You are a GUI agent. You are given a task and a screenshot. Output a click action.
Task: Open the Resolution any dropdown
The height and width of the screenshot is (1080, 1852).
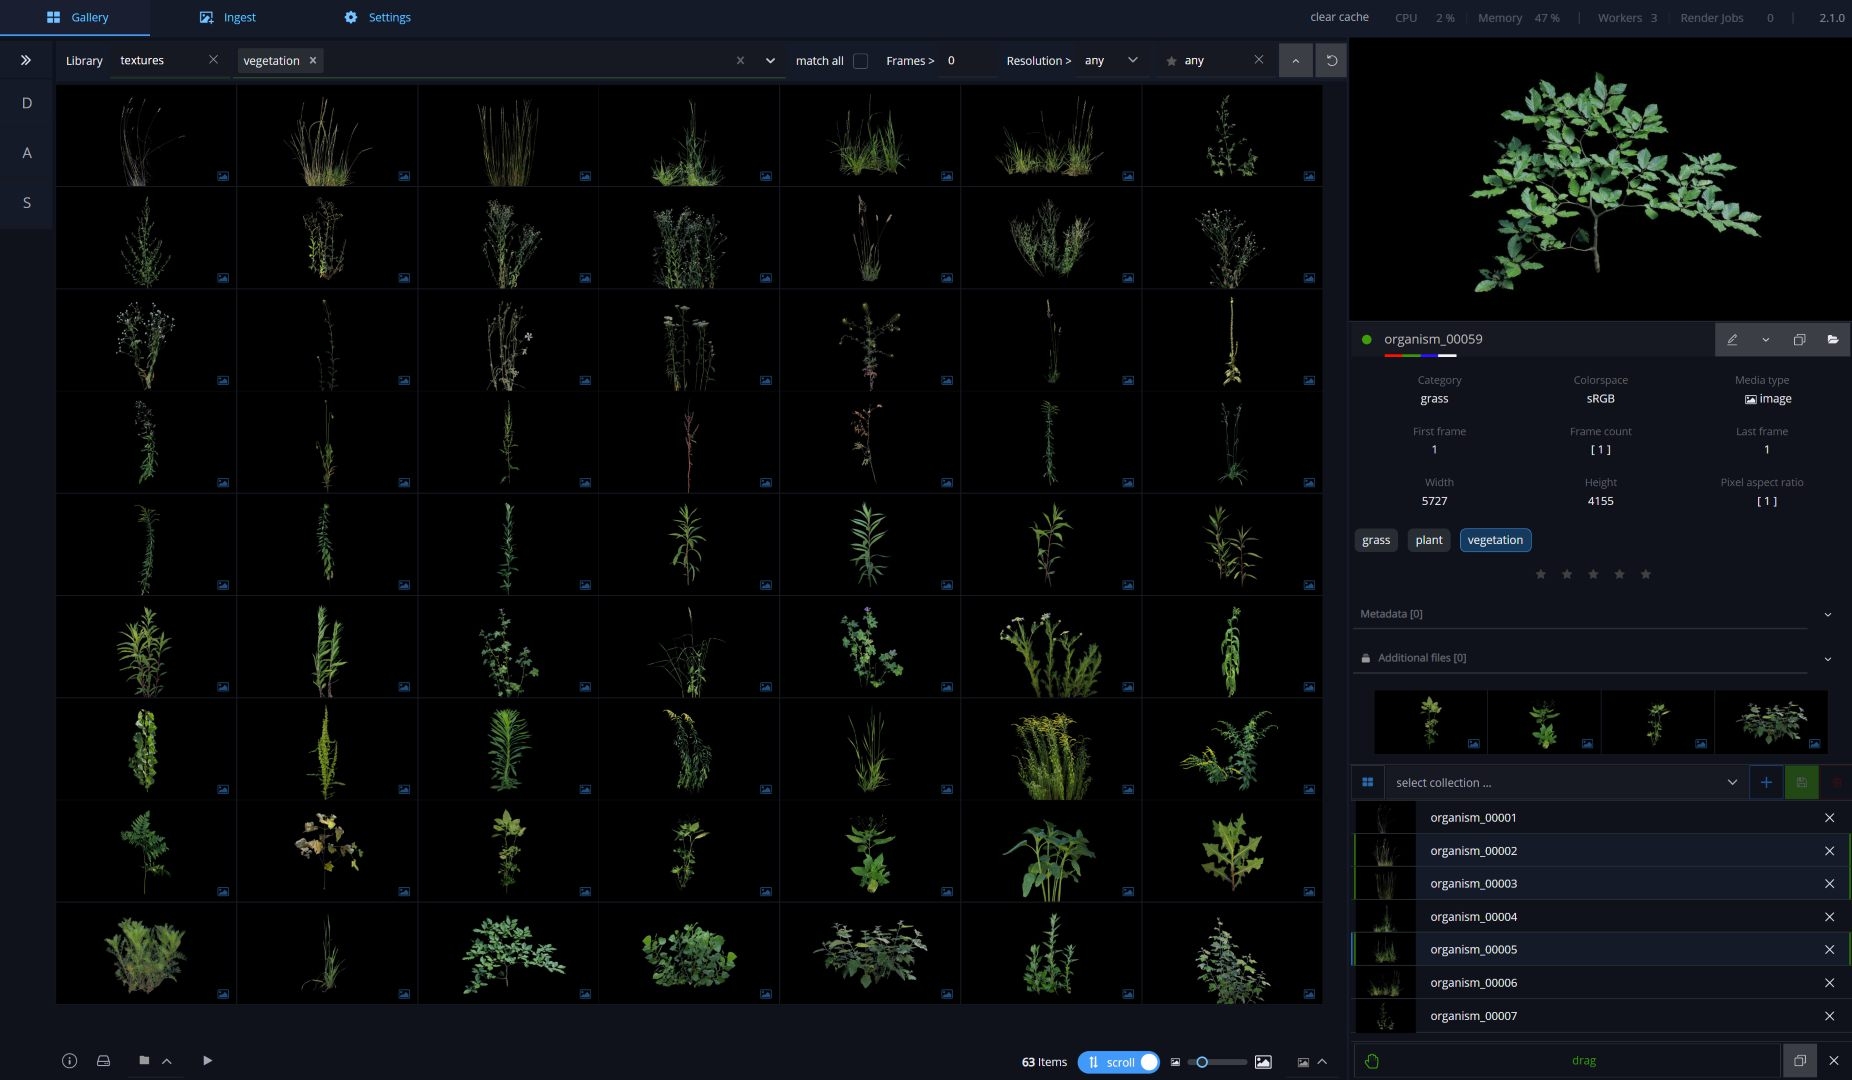1112,61
